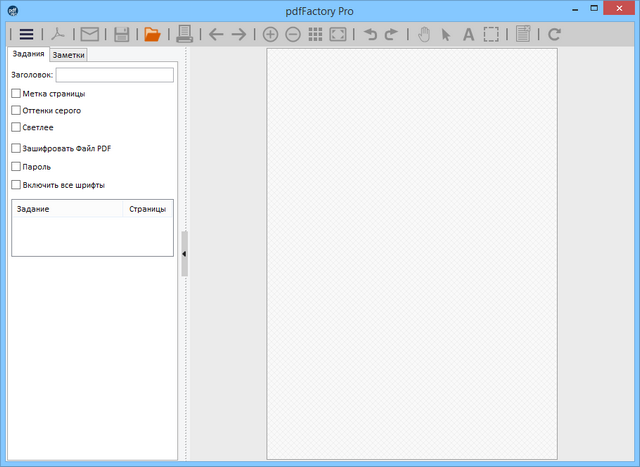Click the redo arrow icon
This screenshot has width=640, height=467.
click(x=391, y=34)
